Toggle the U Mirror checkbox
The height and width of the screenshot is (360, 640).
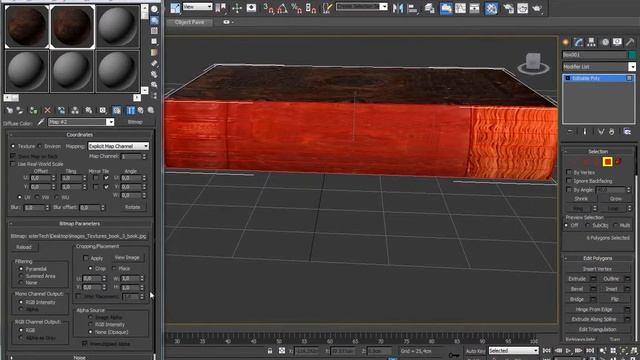pos(96,178)
